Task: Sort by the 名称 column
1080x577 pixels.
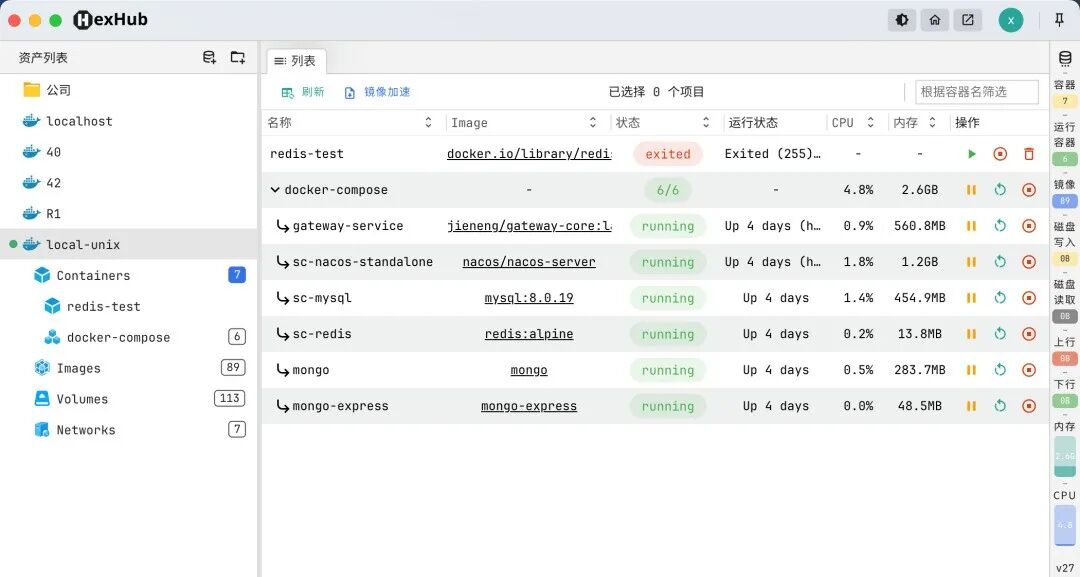Action: click(428, 123)
